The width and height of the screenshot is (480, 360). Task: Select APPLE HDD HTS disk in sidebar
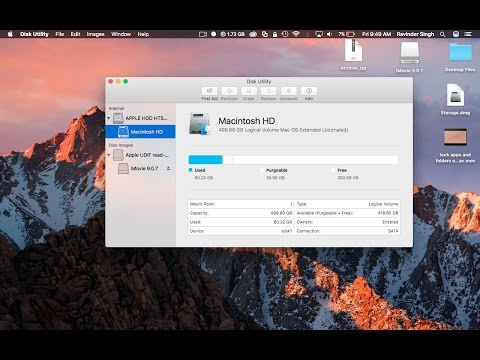(x=140, y=118)
